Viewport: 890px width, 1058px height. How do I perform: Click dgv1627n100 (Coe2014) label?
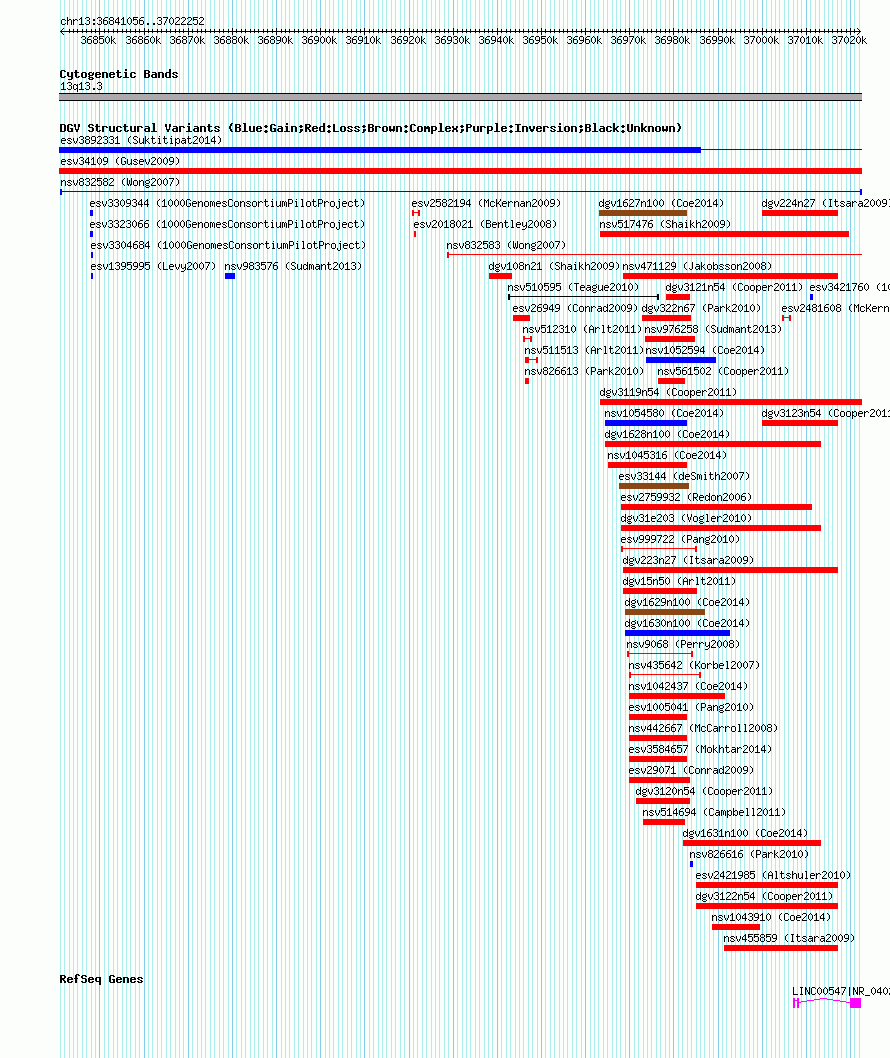661,203
